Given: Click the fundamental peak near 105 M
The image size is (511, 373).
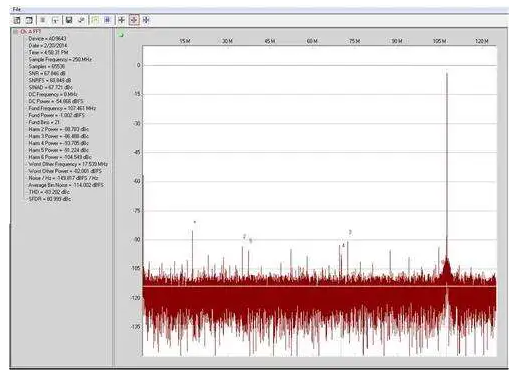Looking at the screenshot, I should (447, 73).
